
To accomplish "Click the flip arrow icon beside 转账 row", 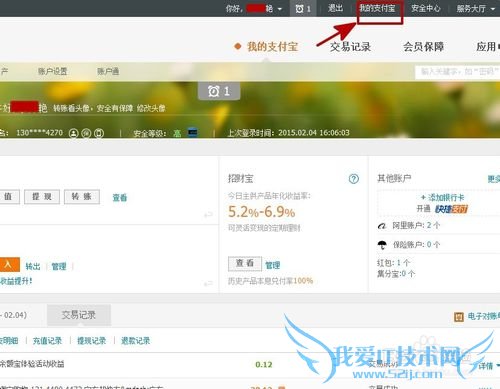I will (x=208, y=215).
